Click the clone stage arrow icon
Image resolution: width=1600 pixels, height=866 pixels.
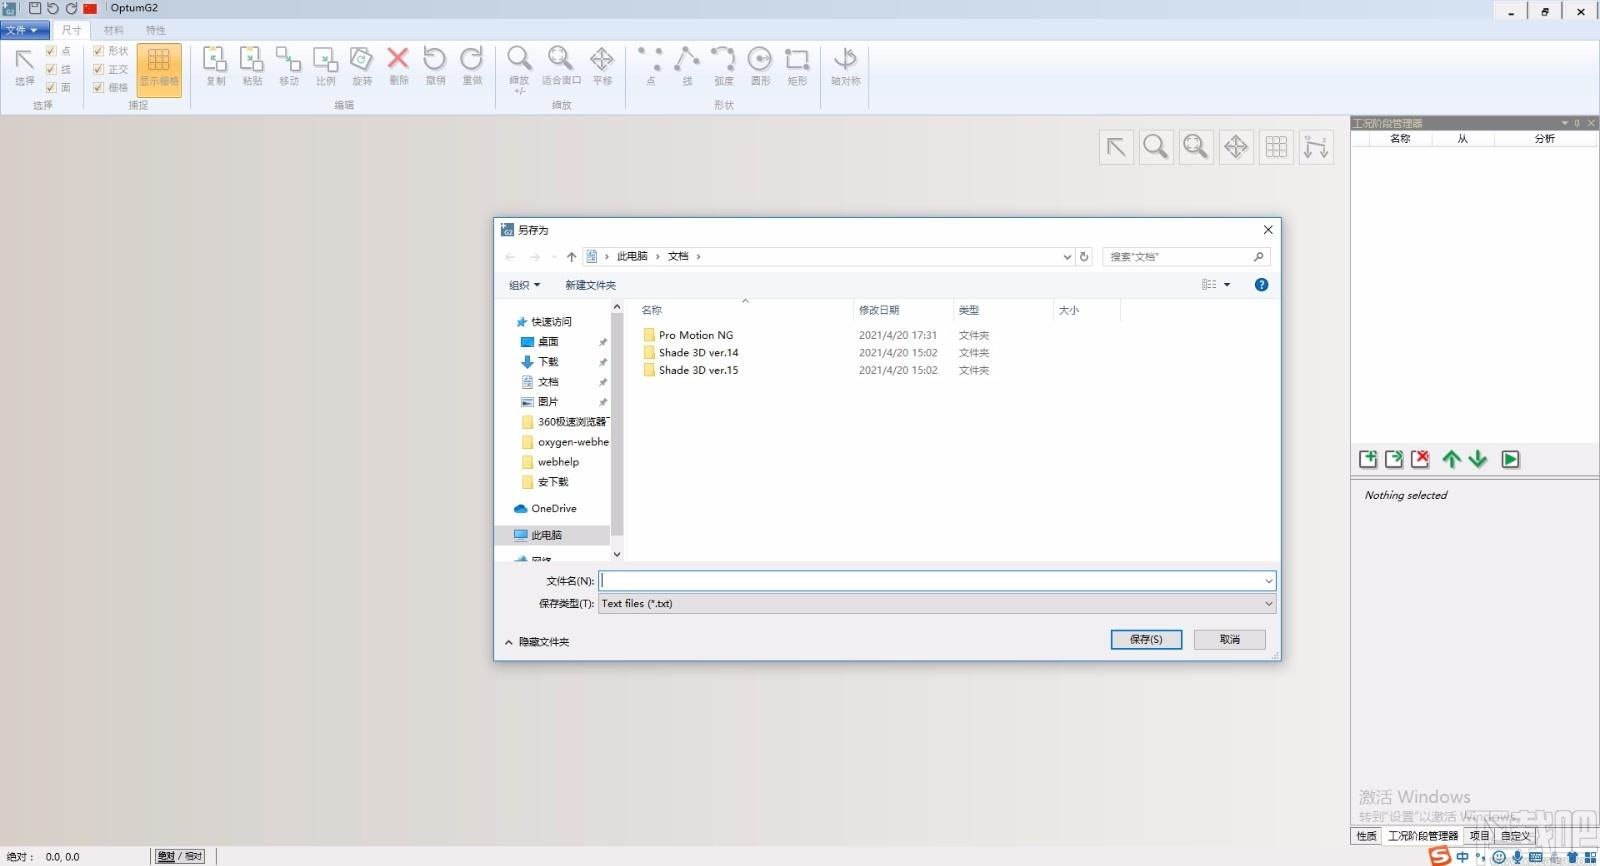[x=1394, y=459]
